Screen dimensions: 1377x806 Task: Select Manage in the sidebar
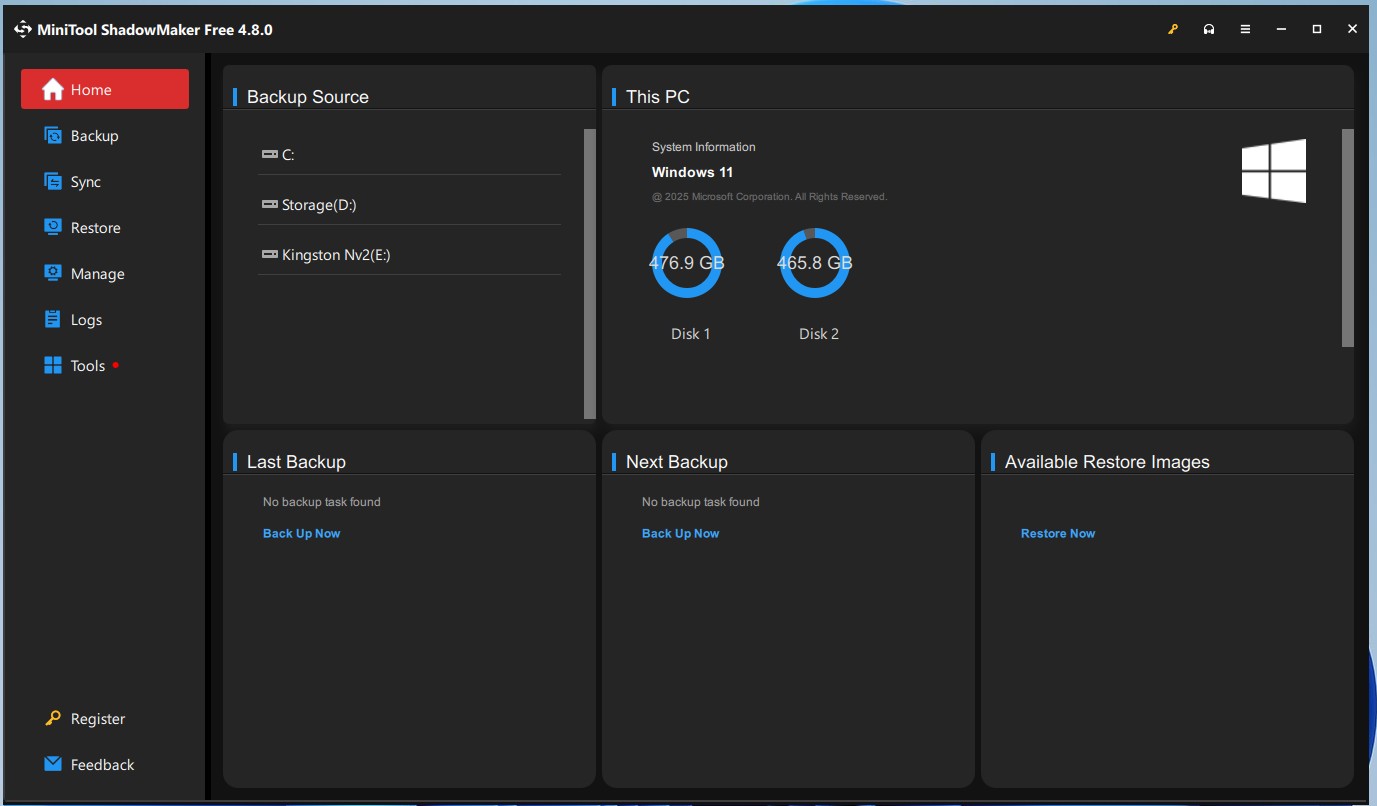[97, 274]
